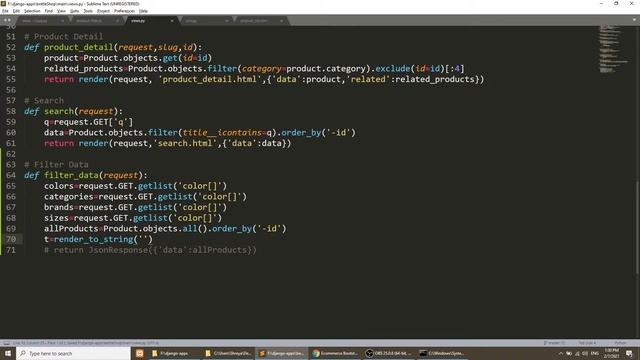Open the command prompt taskbar window
The height and width of the screenshot is (360, 640).
(x=441, y=353)
